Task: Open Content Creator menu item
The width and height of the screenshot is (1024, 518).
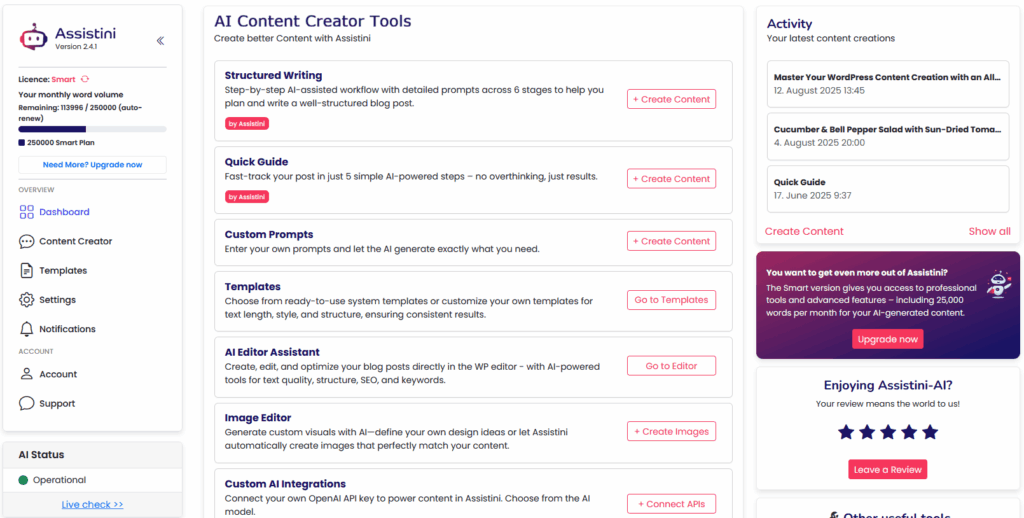Action: click(x=76, y=241)
